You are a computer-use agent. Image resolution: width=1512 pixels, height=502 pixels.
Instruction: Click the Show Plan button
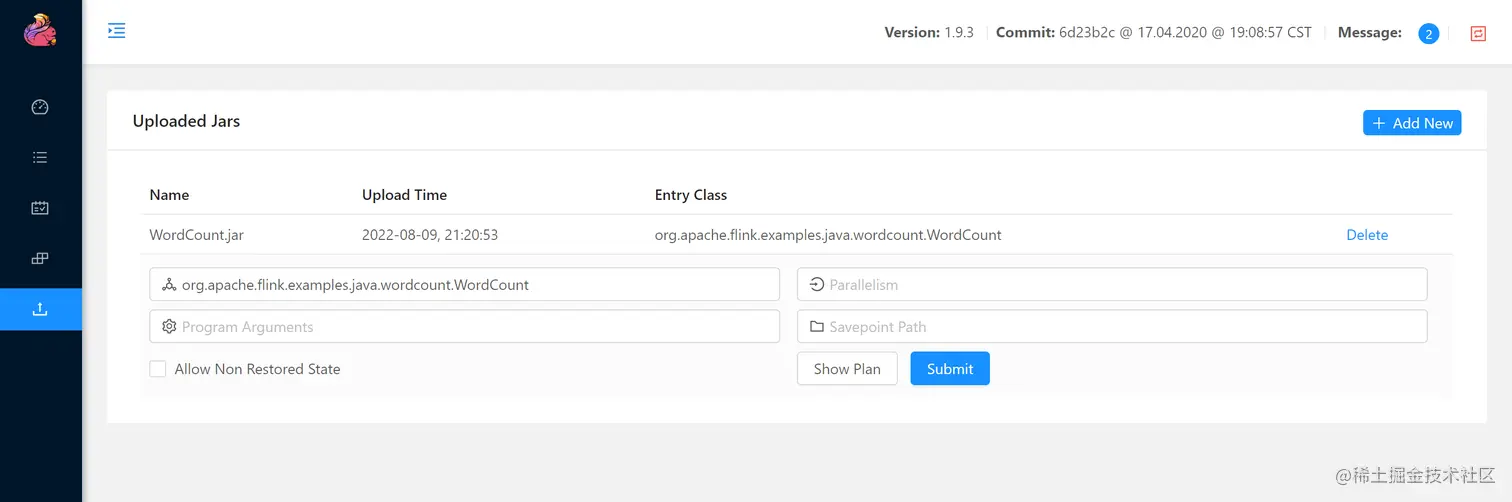tap(846, 369)
